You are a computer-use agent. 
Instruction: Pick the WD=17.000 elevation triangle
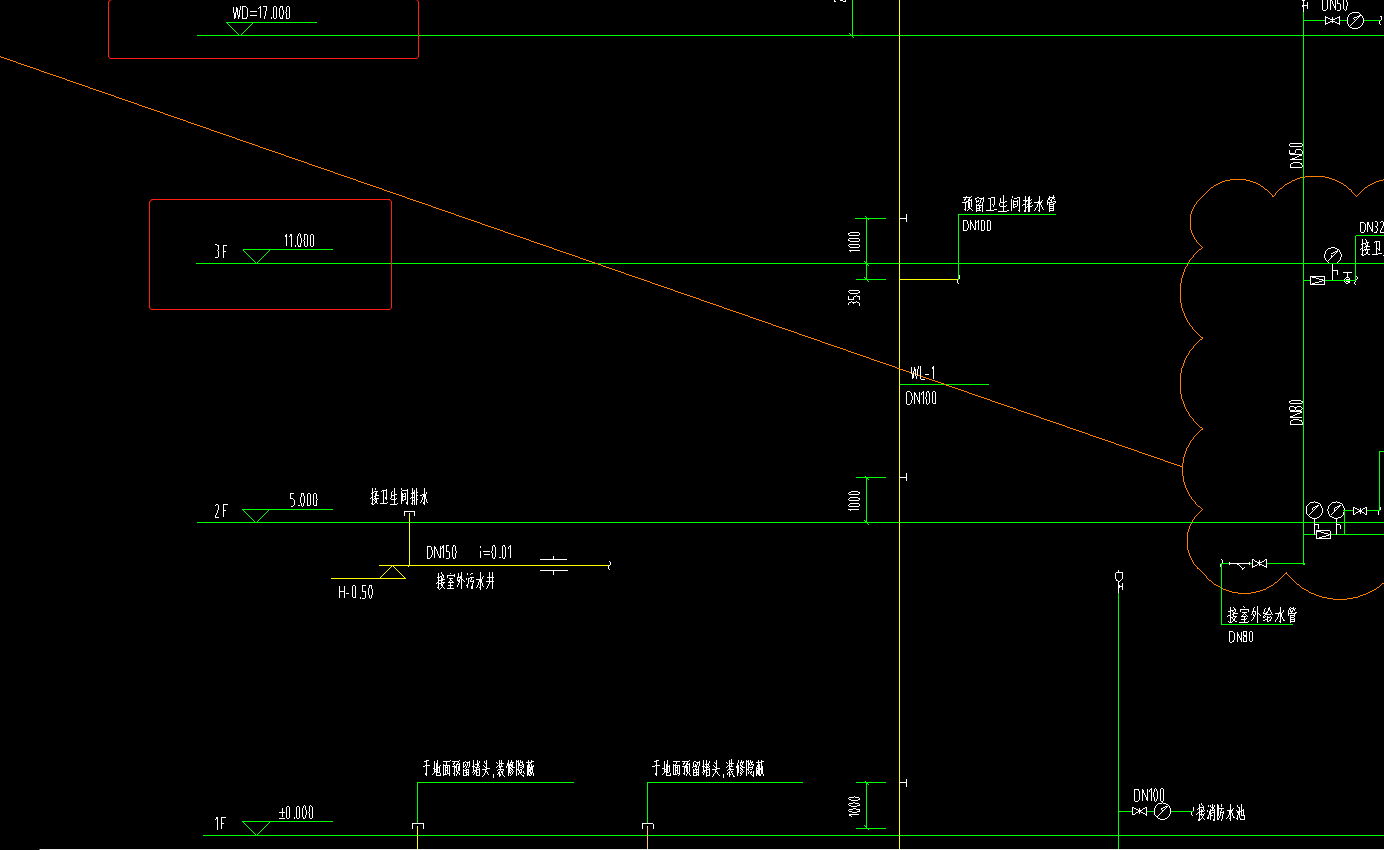[238, 28]
